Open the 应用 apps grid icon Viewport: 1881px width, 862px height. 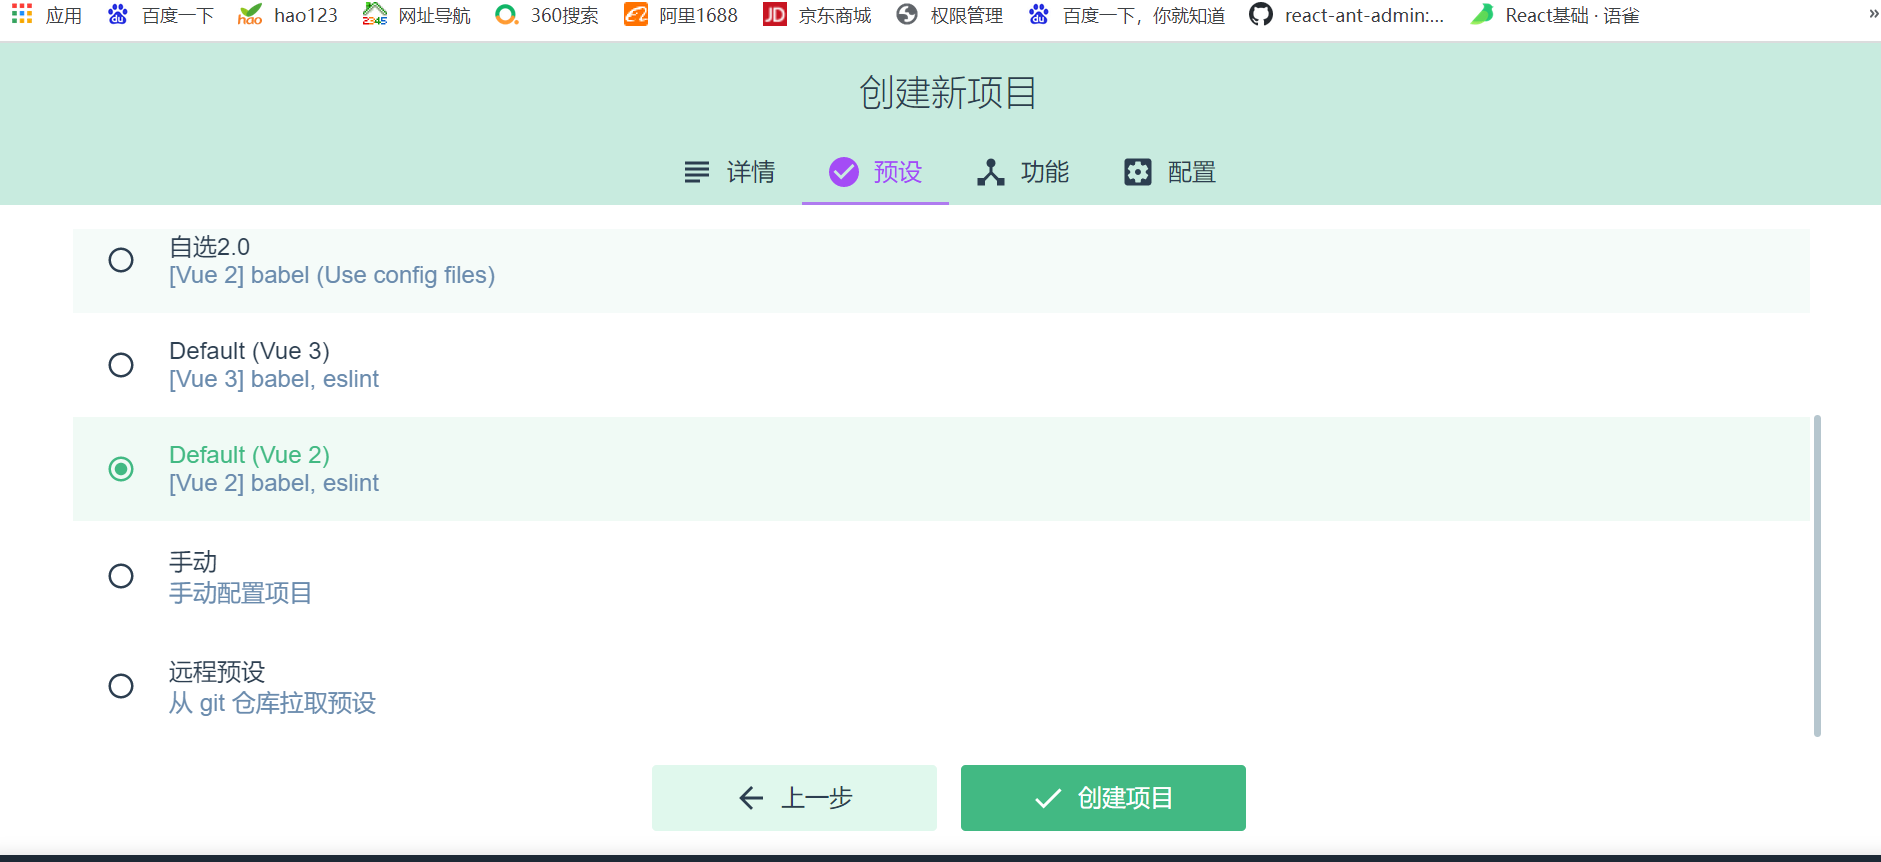22,15
